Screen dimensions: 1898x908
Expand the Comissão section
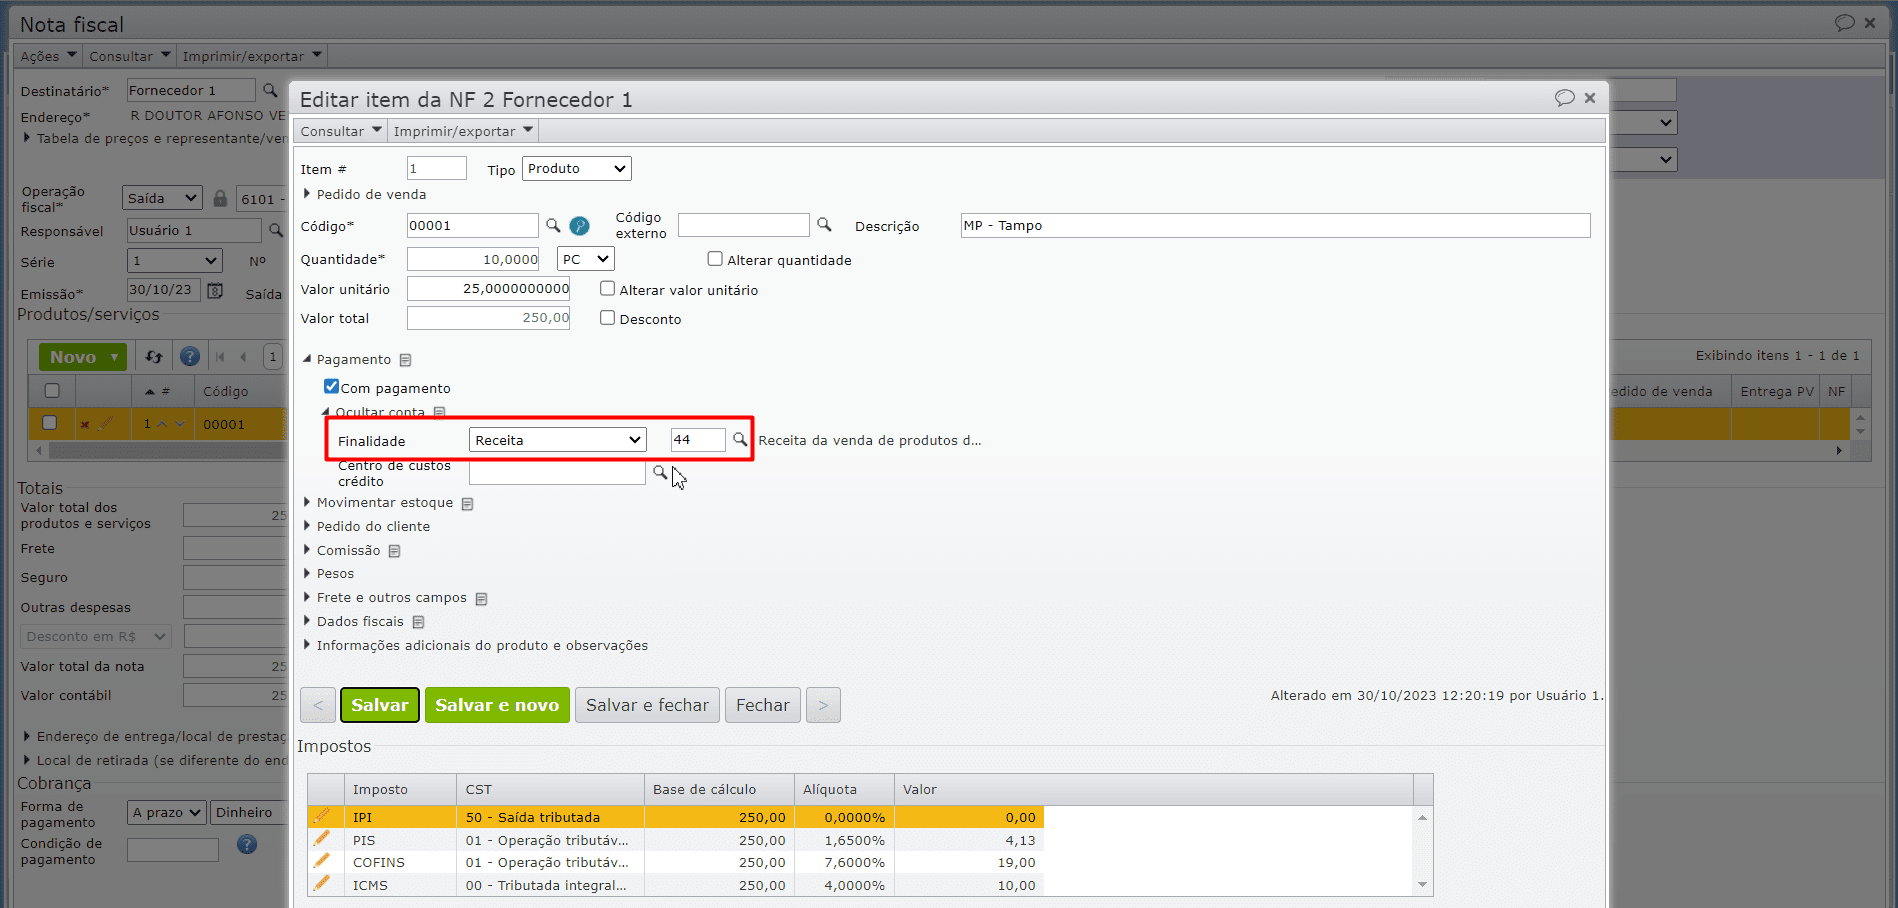pyautogui.click(x=341, y=551)
